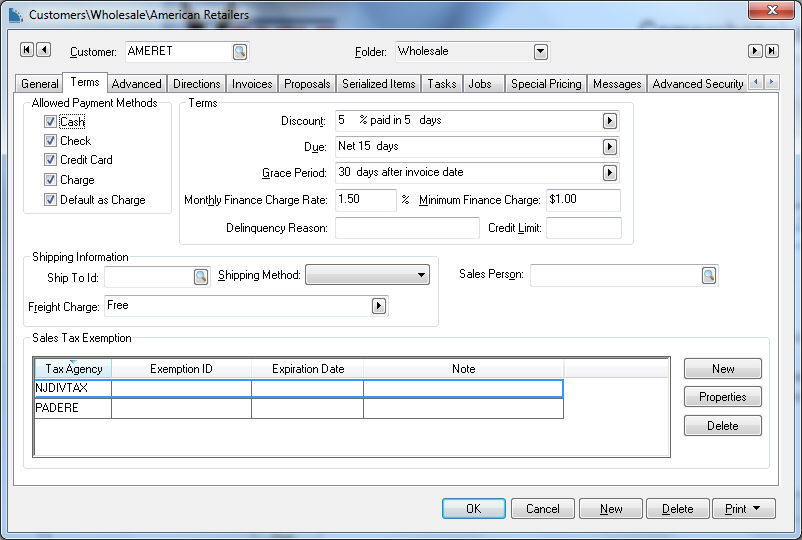Go to first customer record arrow

pyautogui.click(x=27, y=50)
